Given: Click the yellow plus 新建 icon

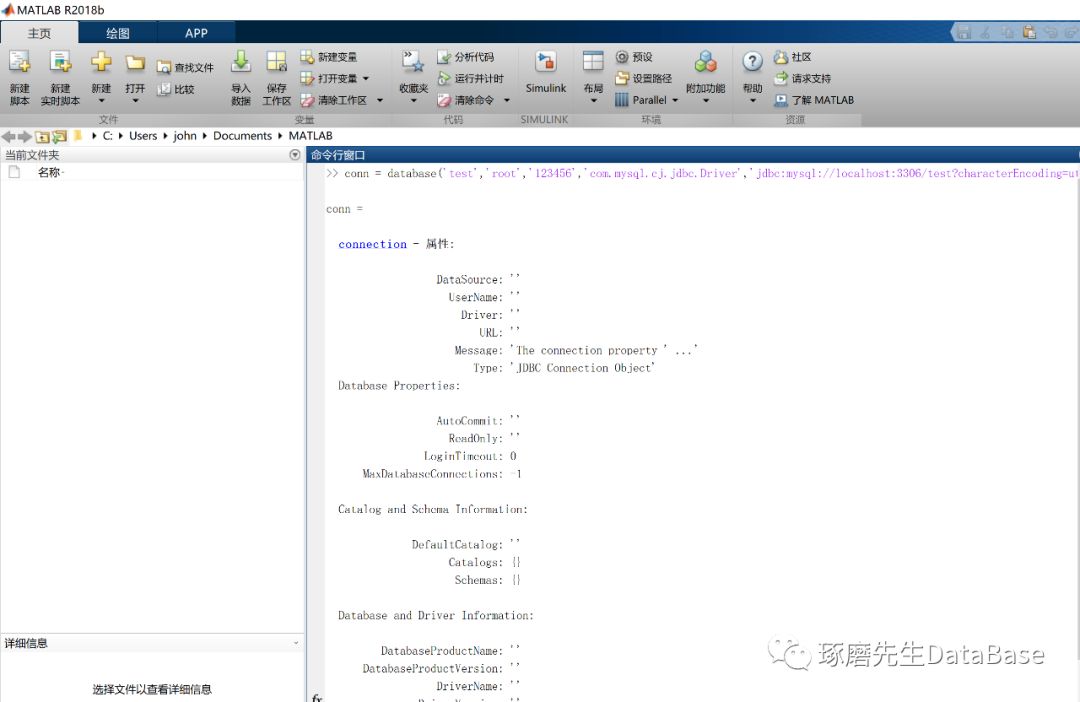Looking at the screenshot, I should coord(101,62).
